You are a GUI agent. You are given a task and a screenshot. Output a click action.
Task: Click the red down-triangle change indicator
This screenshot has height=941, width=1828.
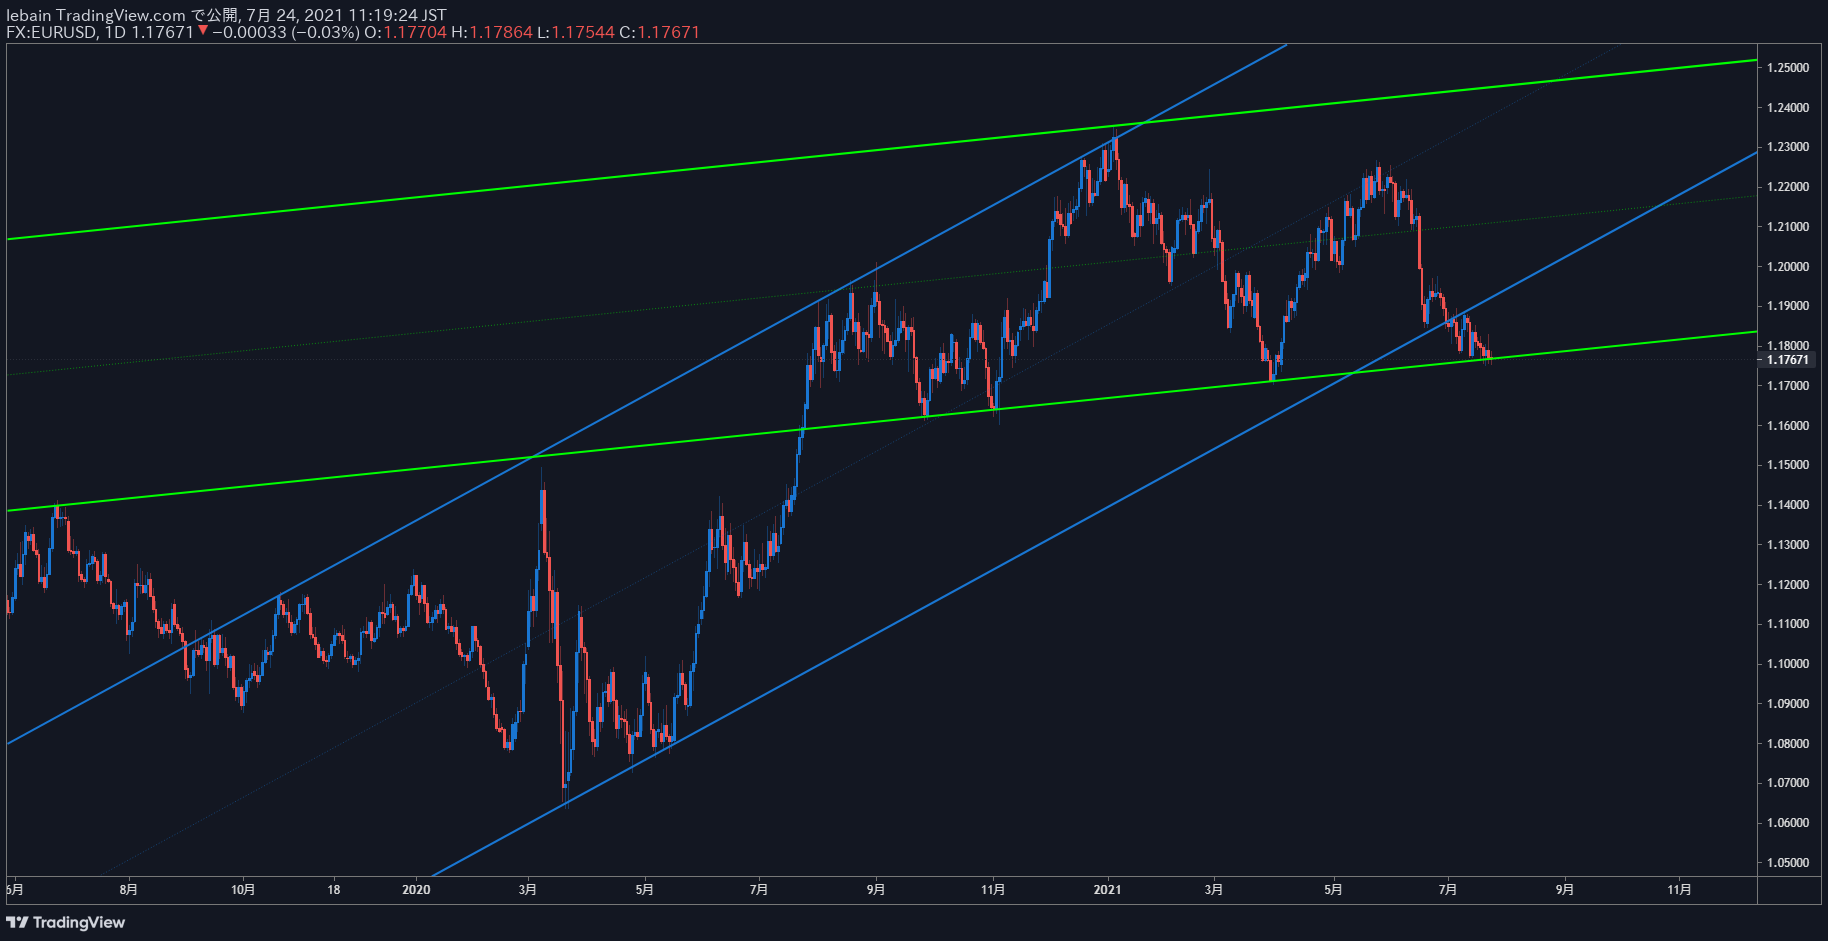click(x=203, y=31)
